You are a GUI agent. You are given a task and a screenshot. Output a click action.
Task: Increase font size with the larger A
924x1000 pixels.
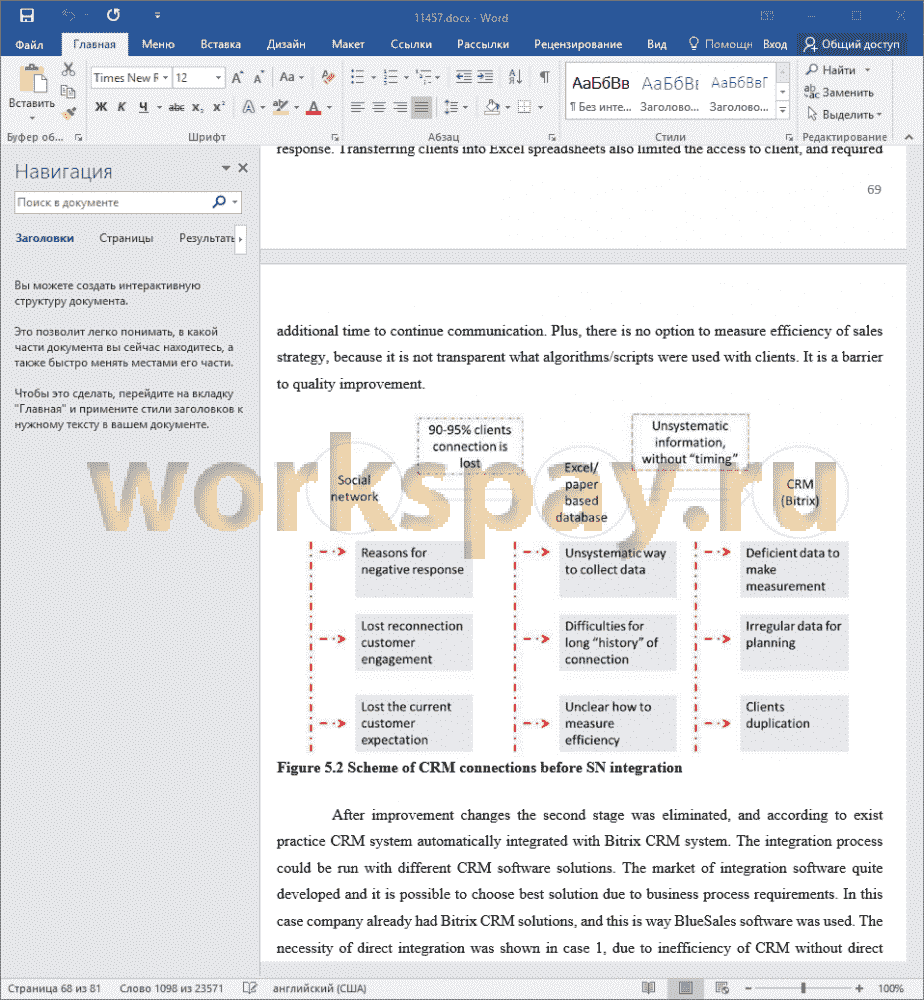click(237, 78)
